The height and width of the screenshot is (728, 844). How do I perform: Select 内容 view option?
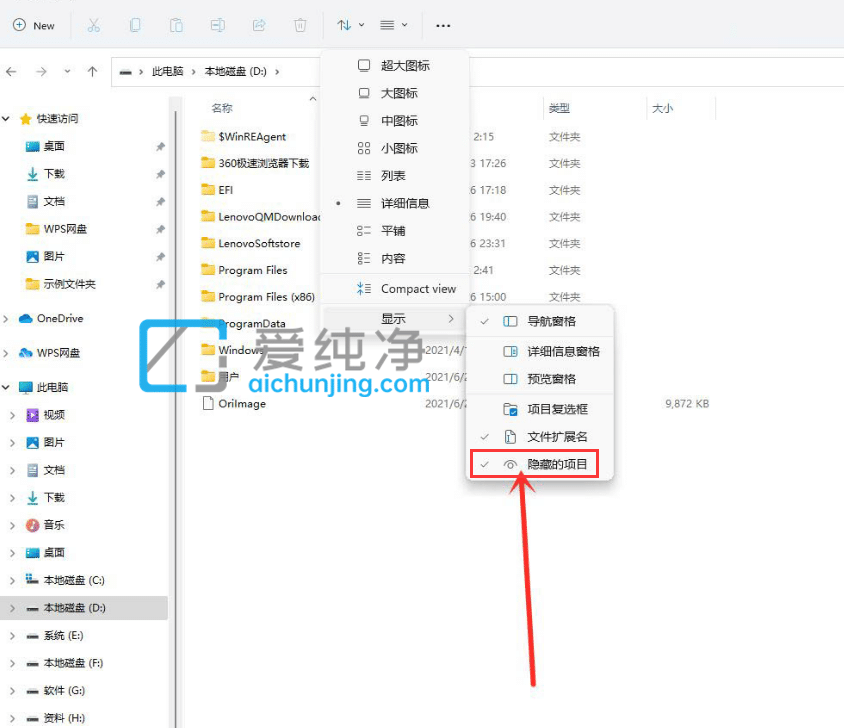pos(395,258)
